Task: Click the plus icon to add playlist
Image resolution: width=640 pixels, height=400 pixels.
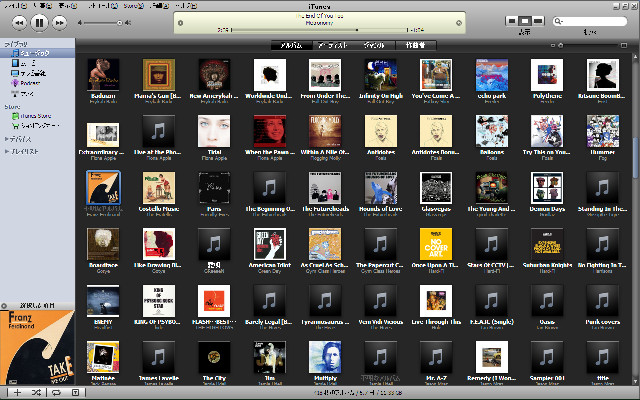Action: 17,392
